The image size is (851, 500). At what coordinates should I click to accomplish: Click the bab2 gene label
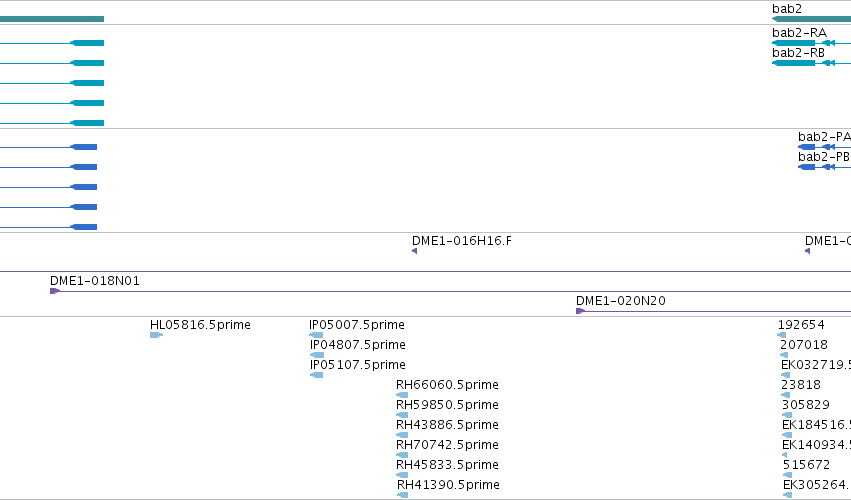coord(786,9)
